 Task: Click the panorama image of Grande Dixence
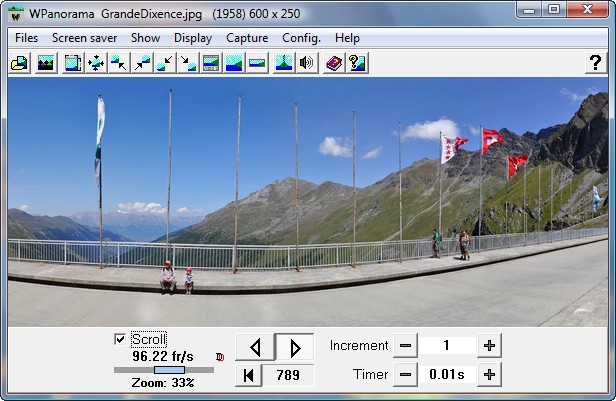(308, 202)
